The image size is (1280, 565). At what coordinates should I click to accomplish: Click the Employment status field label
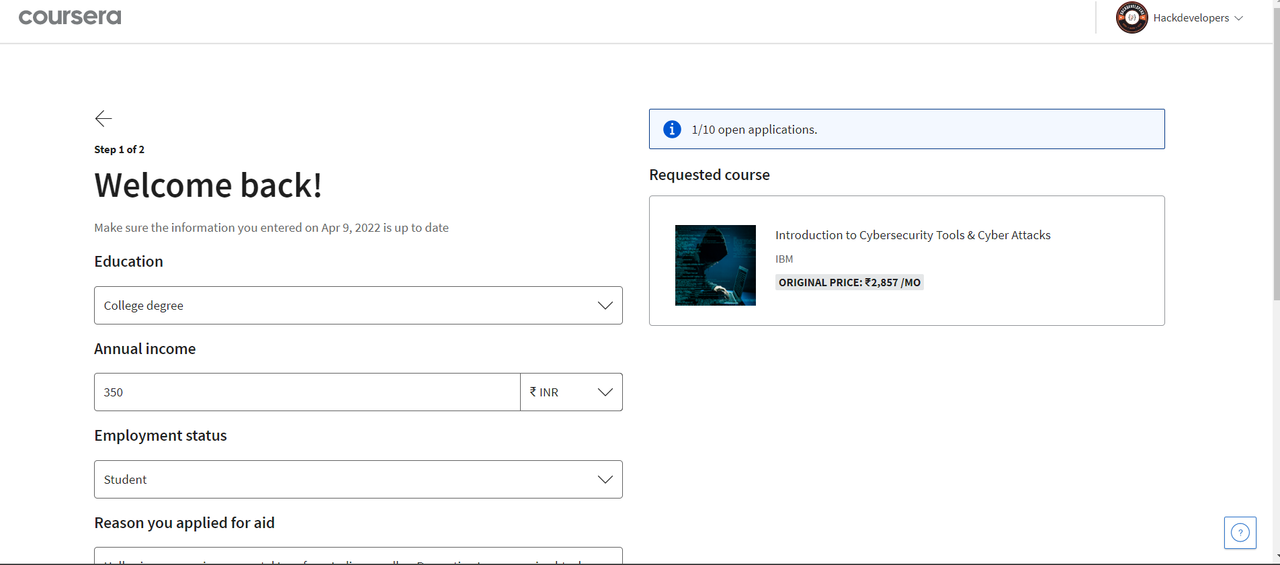(160, 436)
